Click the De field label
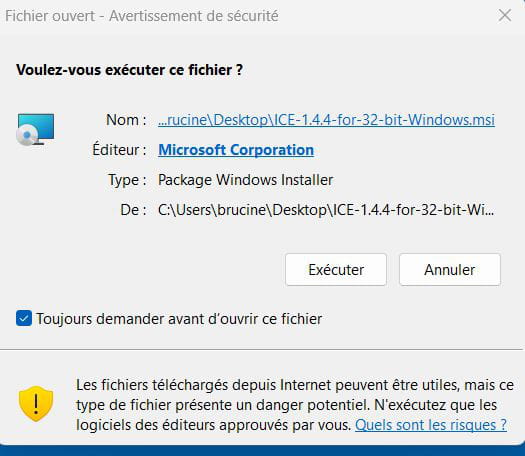This screenshot has height=456, width=525. 133,210
